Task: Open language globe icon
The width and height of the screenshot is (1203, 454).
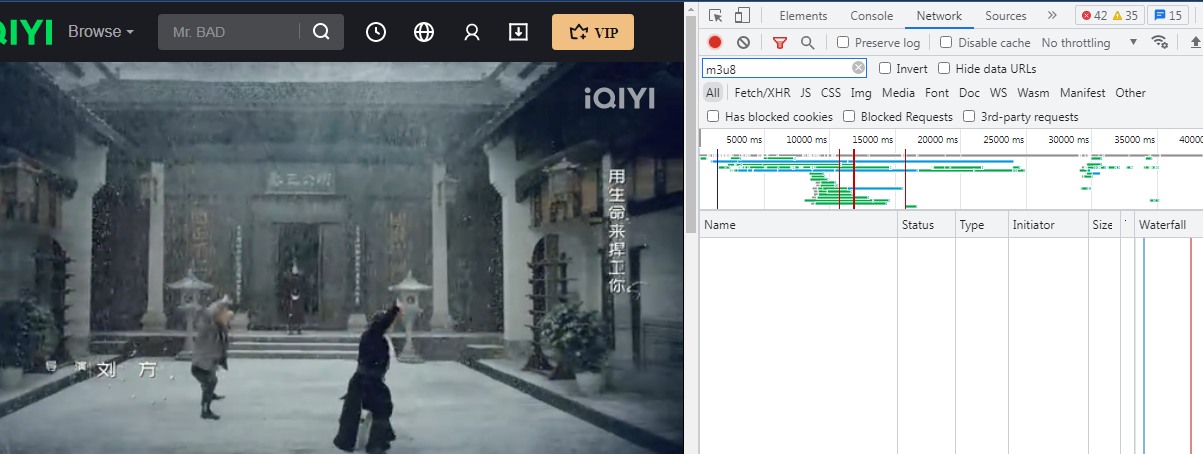Action: 424,32
